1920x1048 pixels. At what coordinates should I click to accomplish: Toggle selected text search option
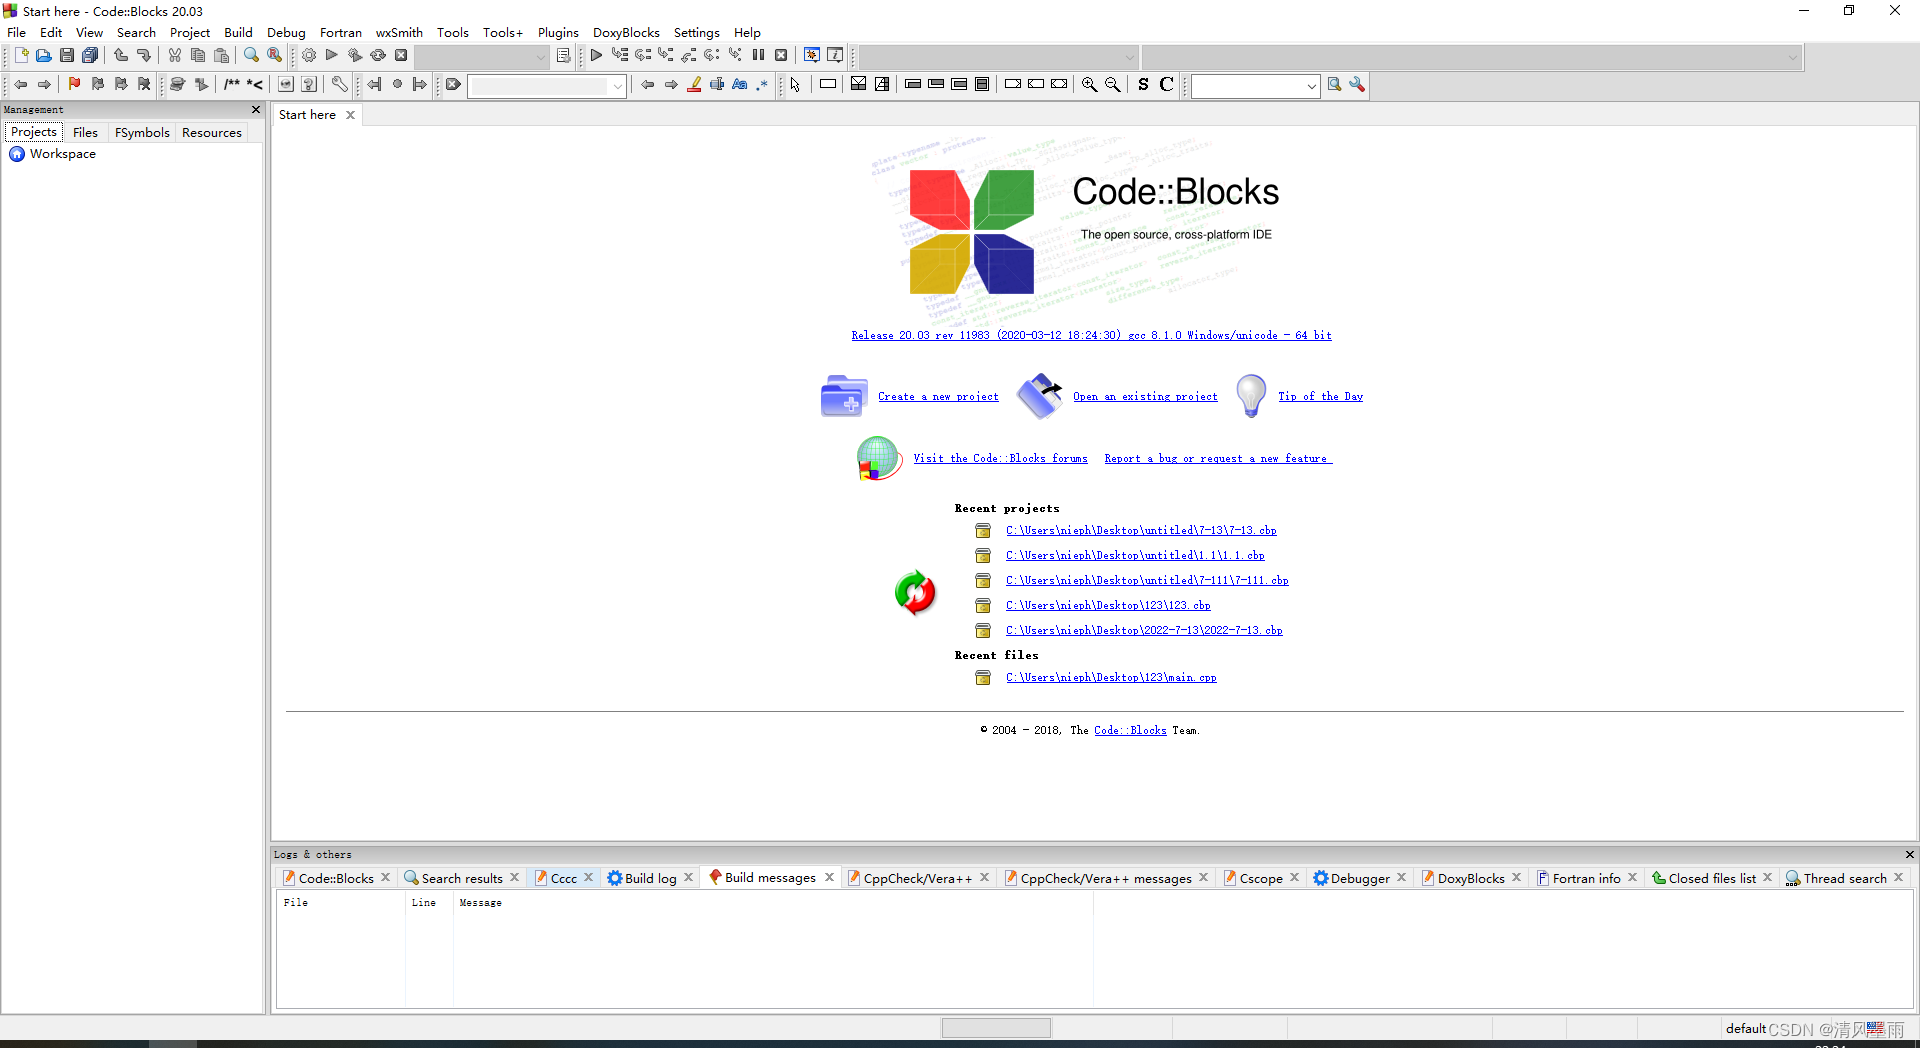pyautogui.click(x=717, y=85)
